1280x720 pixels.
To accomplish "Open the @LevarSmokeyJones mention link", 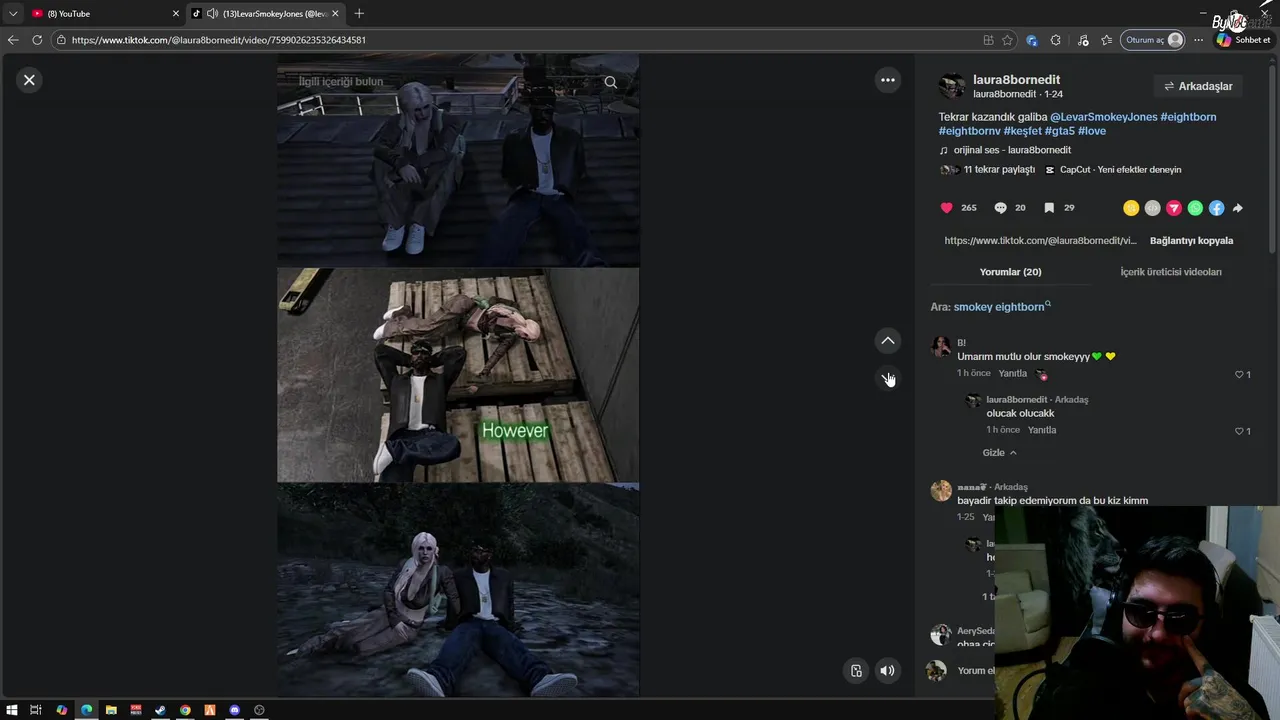I will pyautogui.click(x=1103, y=117).
